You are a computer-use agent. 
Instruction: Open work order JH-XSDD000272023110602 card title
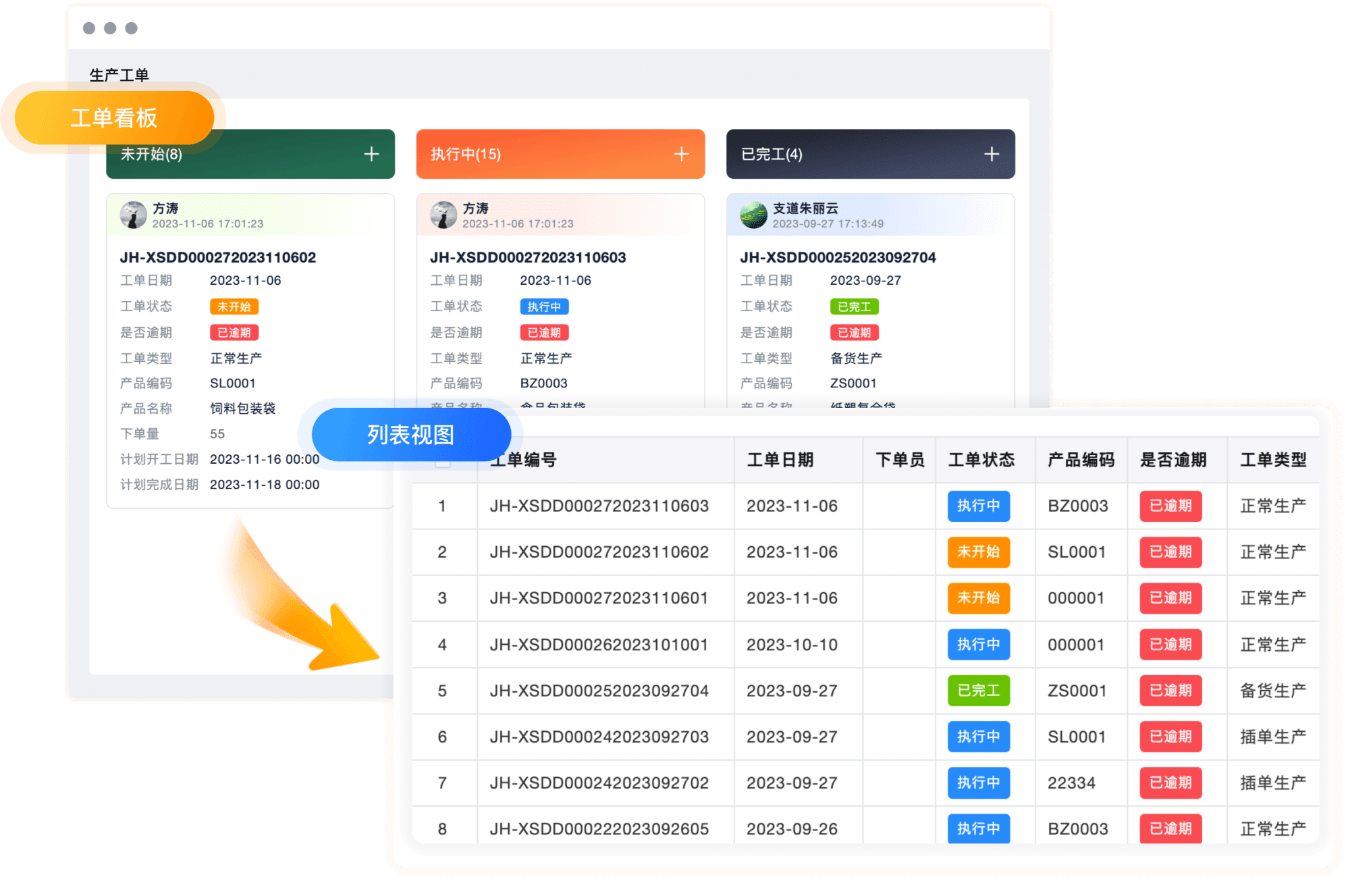pos(218,257)
